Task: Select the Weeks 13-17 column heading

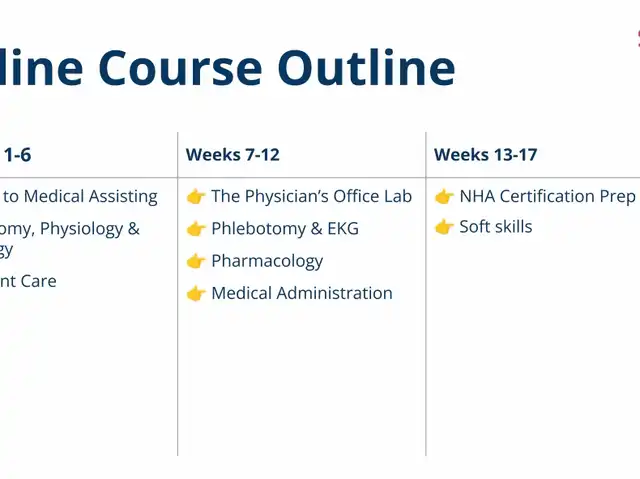Action: [485, 155]
